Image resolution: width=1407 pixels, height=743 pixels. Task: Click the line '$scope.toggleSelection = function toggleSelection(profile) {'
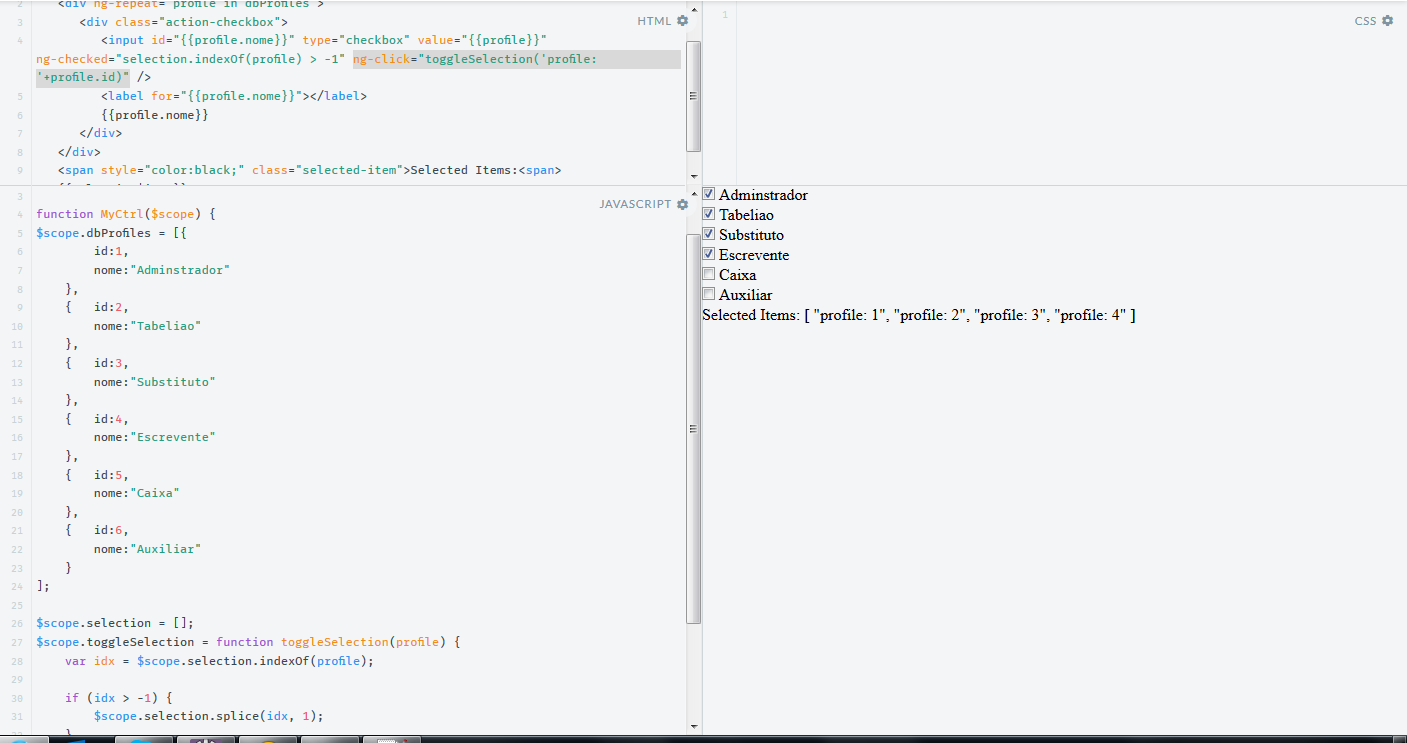pyautogui.click(x=248, y=642)
